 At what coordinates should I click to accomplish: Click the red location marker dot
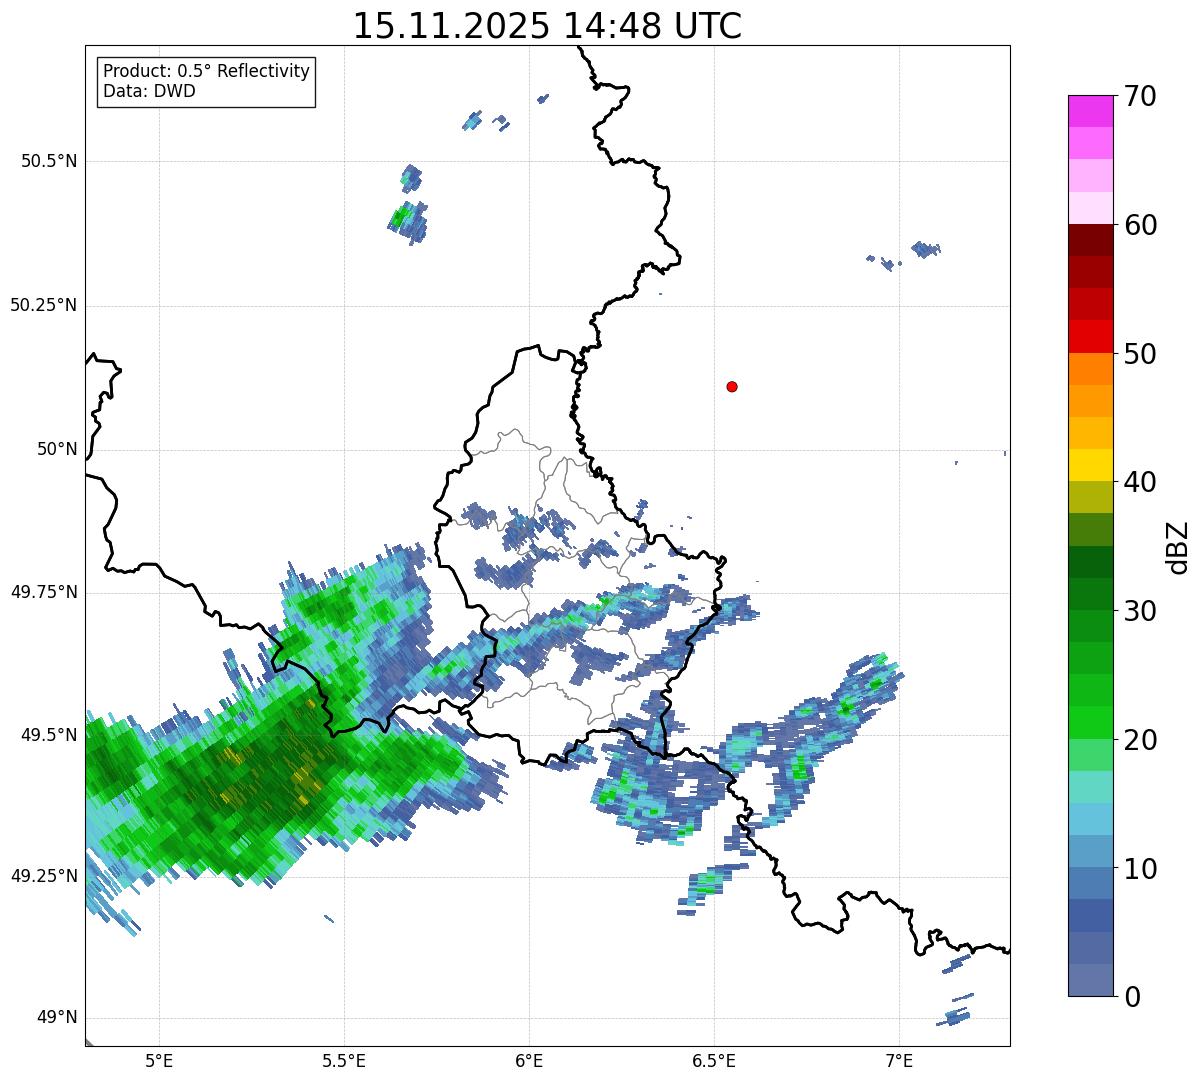click(x=732, y=386)
